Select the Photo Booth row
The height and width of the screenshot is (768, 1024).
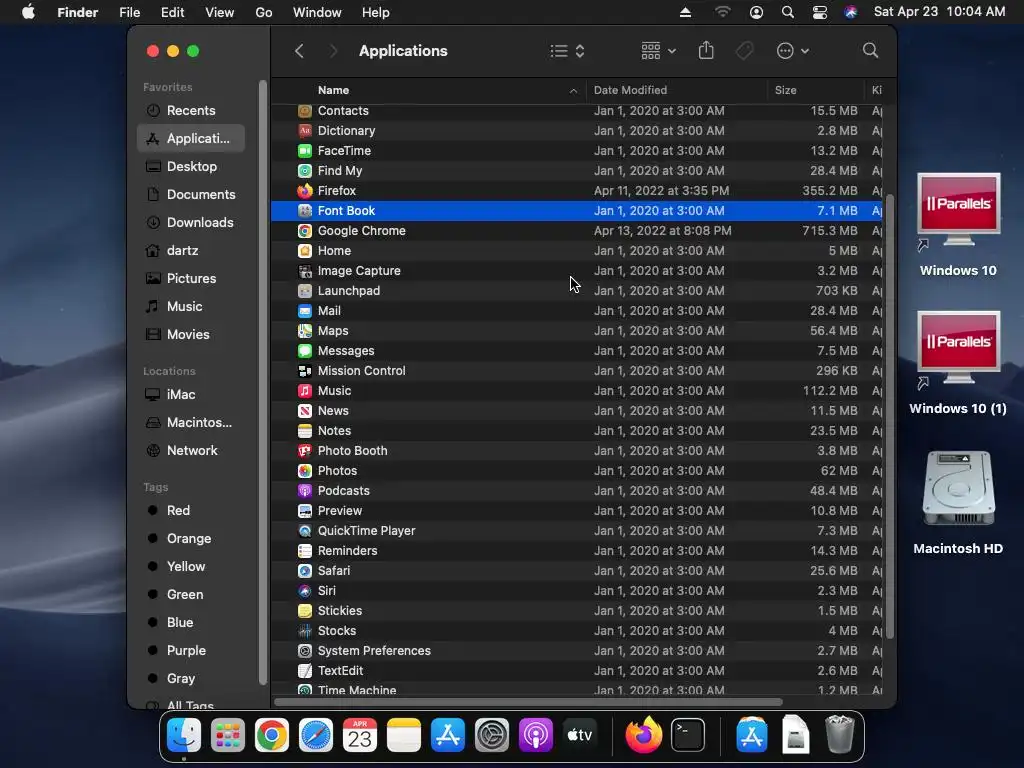(577, 451)
